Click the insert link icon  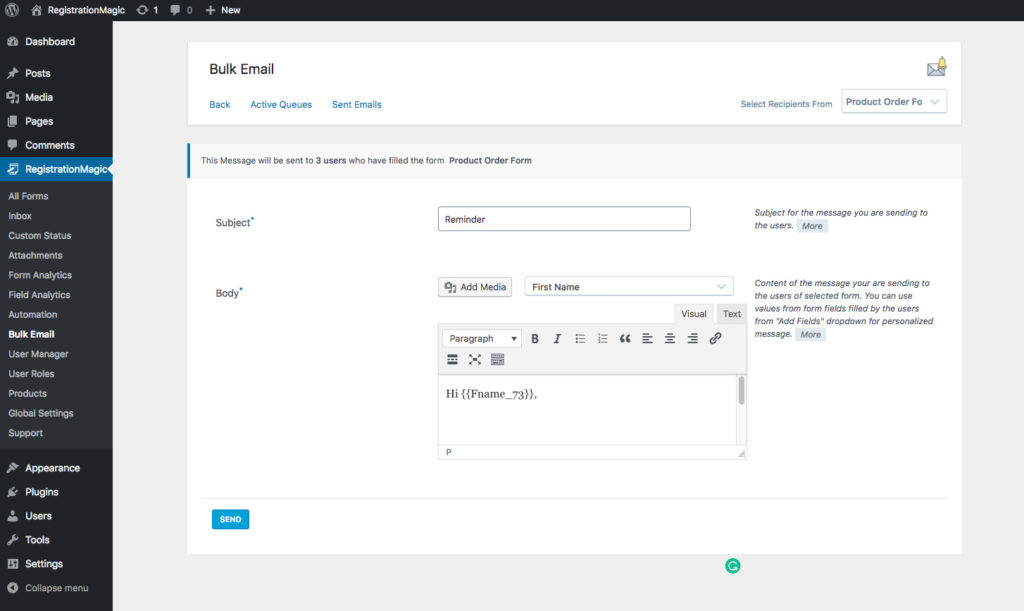pyautogui.click(x=715, y=339)
